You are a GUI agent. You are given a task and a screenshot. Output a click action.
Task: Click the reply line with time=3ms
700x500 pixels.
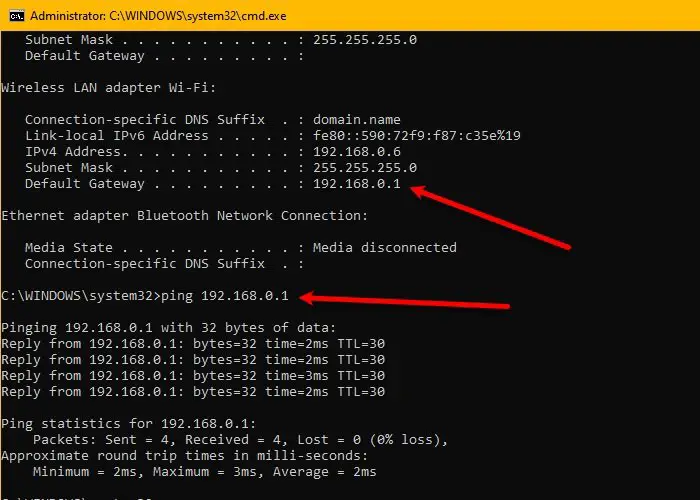193,376
